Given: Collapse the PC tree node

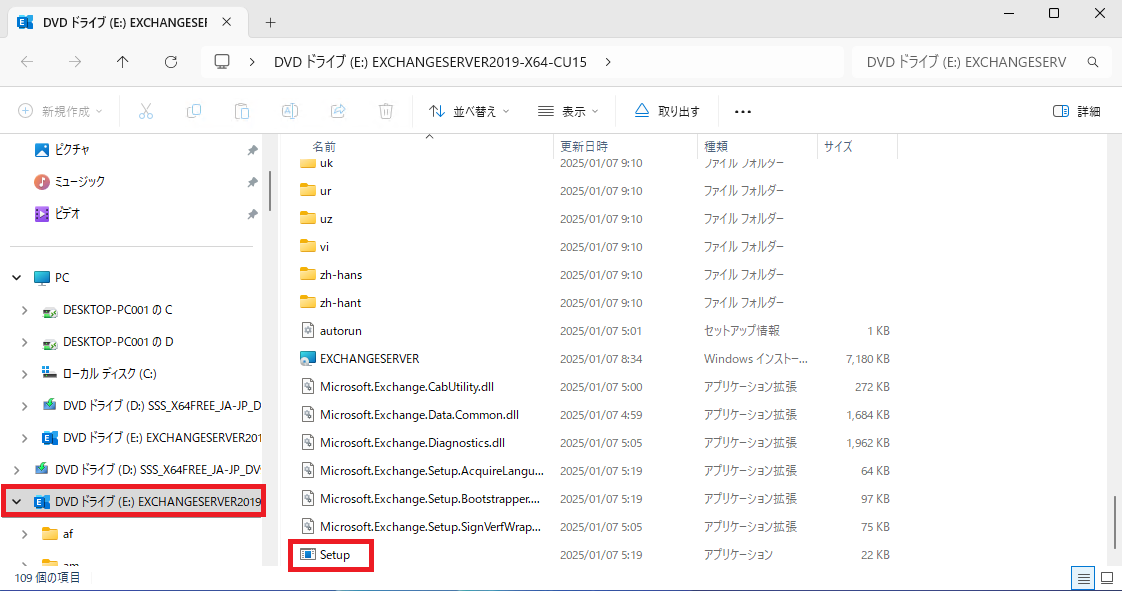Looking at the screenshot, I should pos(16,278).
